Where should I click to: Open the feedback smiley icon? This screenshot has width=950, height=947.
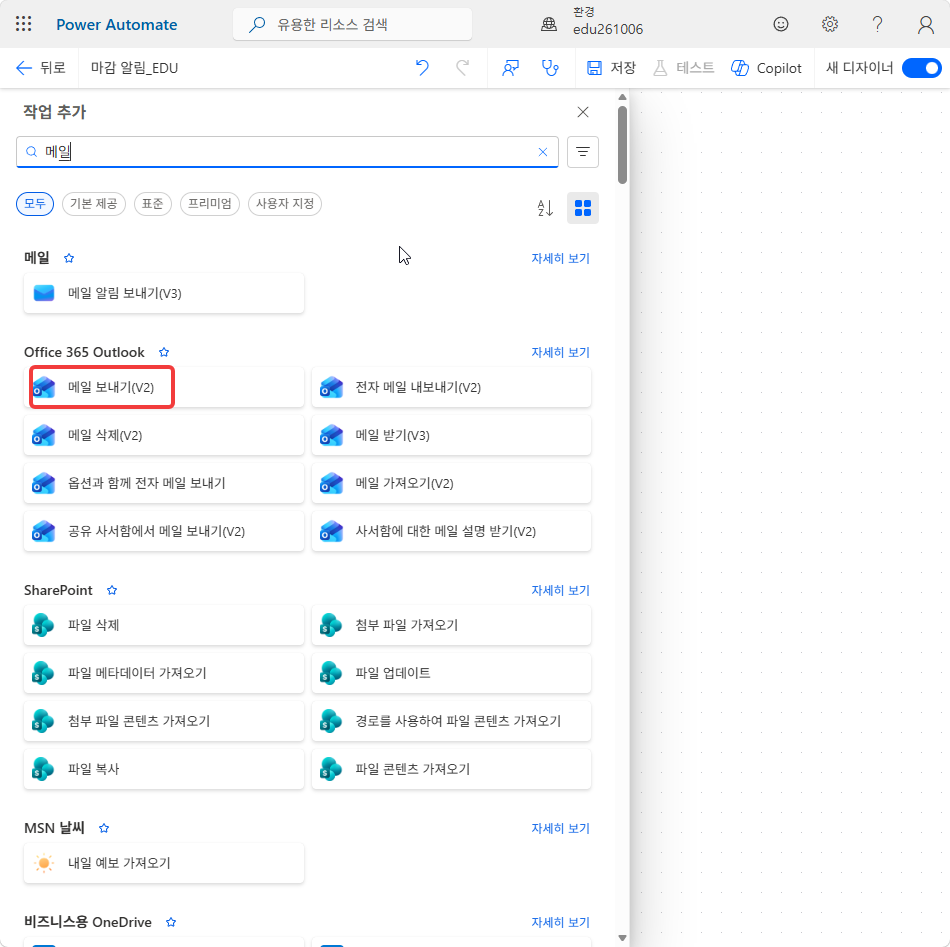tap(781, 24)
